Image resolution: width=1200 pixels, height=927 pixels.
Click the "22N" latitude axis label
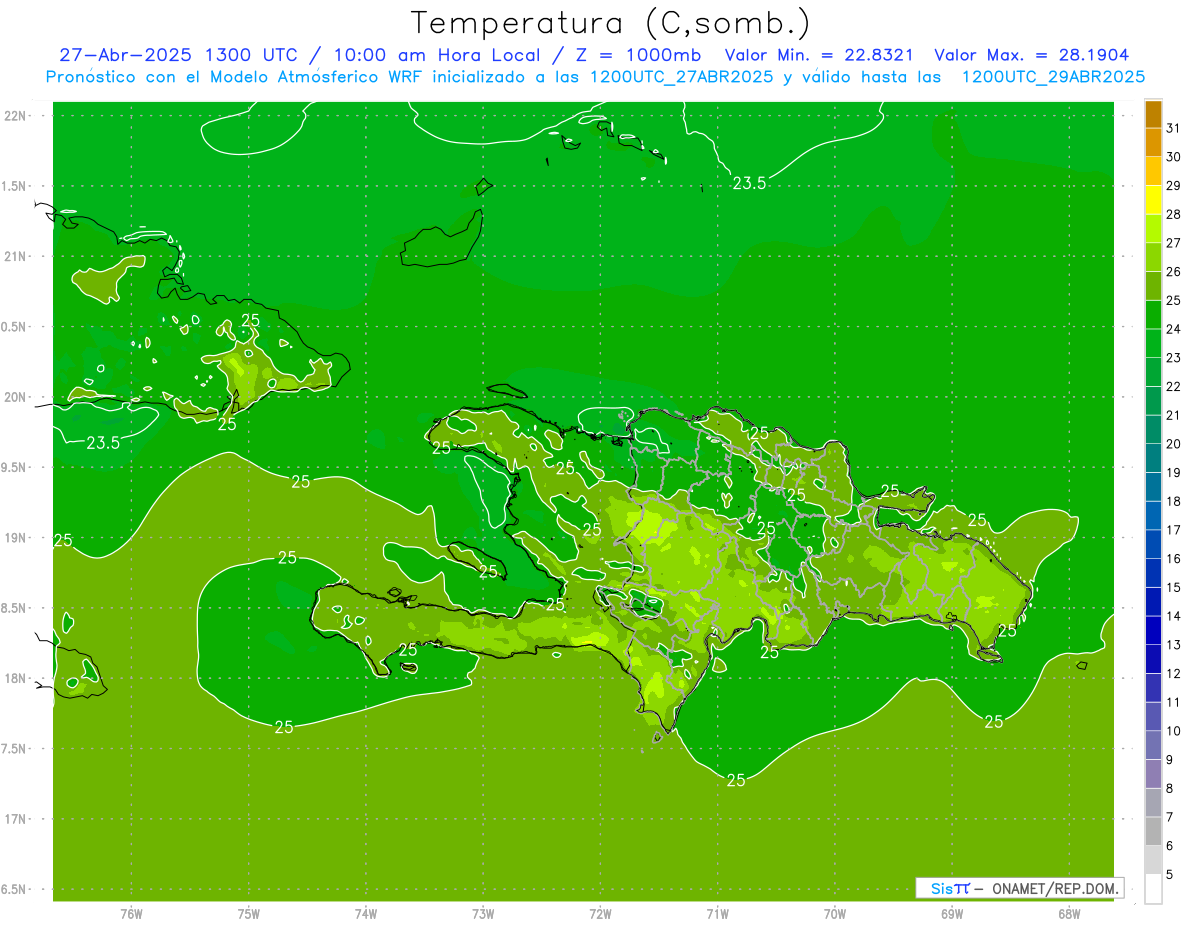pos(15,116)
